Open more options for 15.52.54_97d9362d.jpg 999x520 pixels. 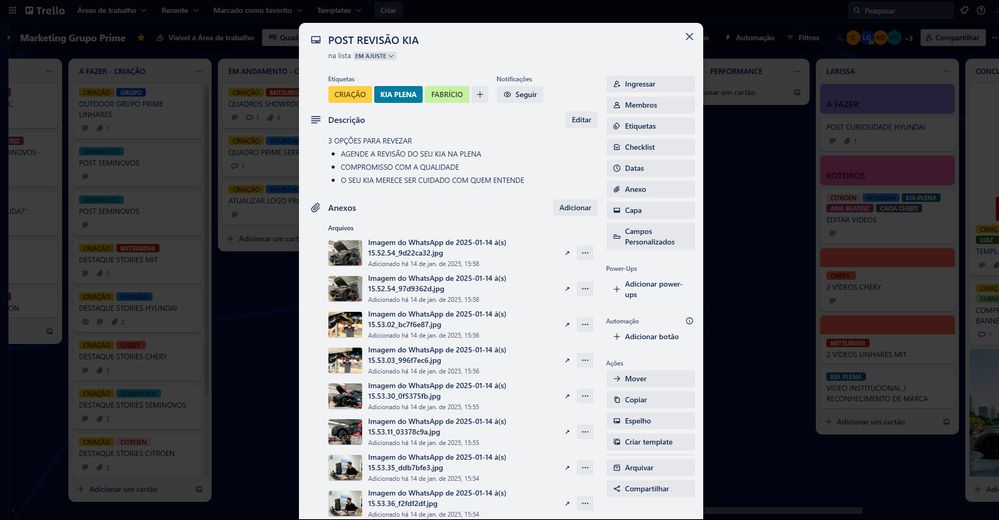(585, 289)
